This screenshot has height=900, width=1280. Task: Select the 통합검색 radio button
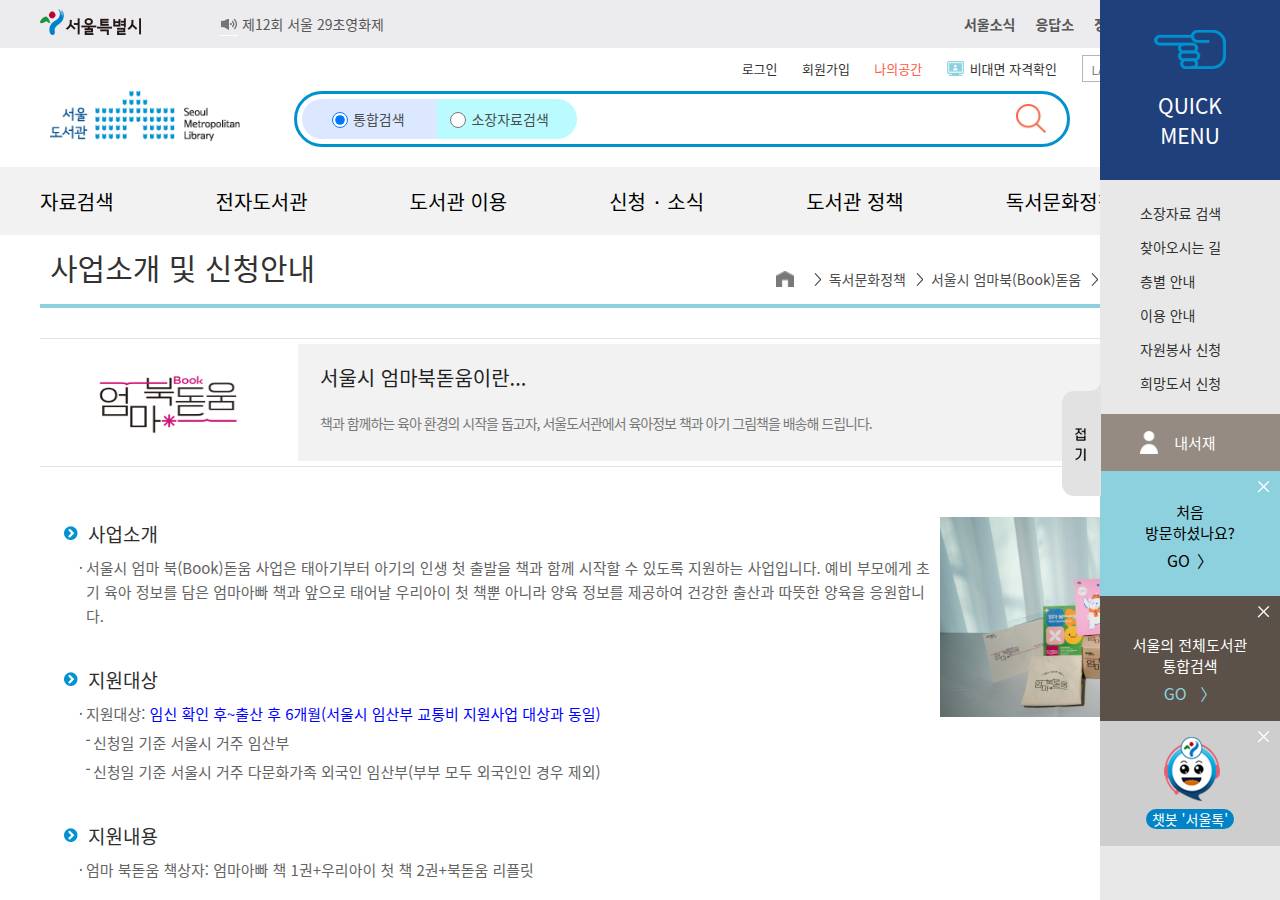(x=340, y=120)
